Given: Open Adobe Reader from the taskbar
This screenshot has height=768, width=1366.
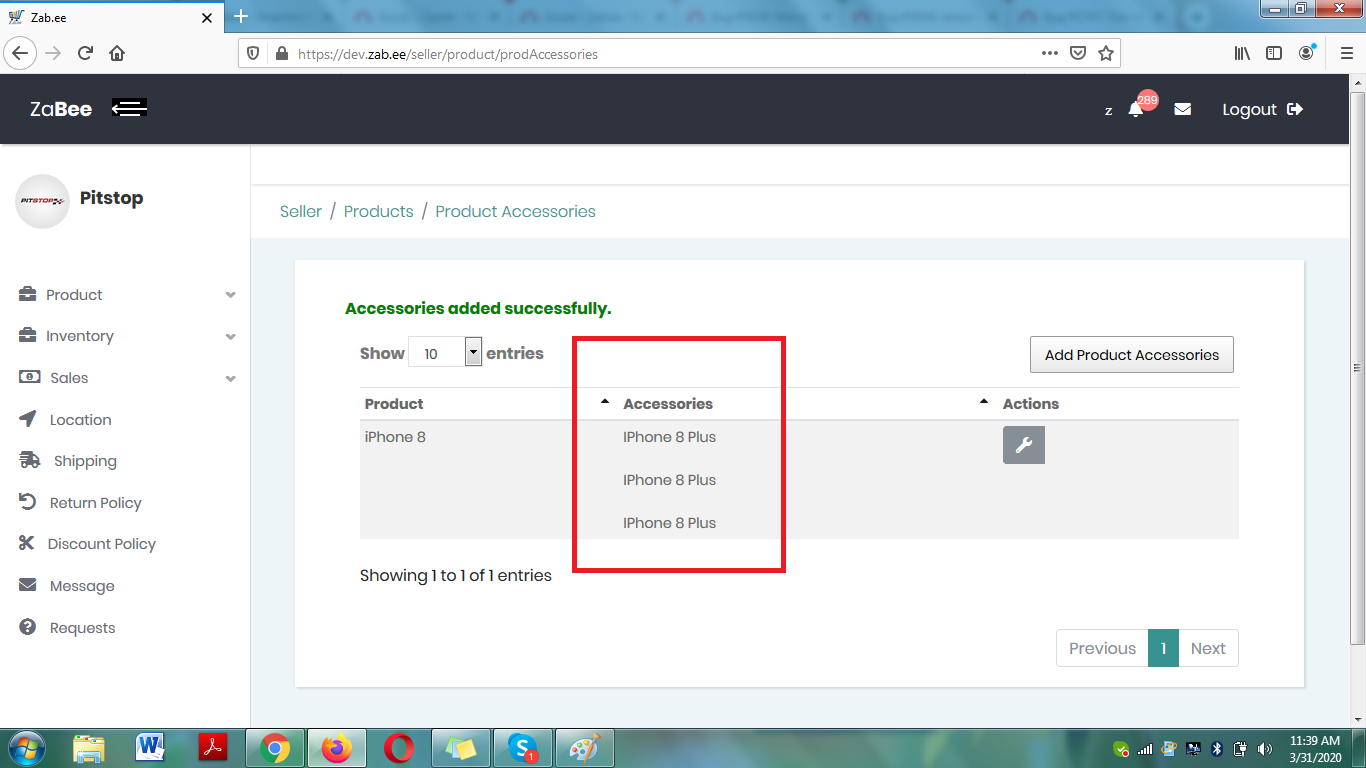Looking at the screenshot, I should click(213, 748).
